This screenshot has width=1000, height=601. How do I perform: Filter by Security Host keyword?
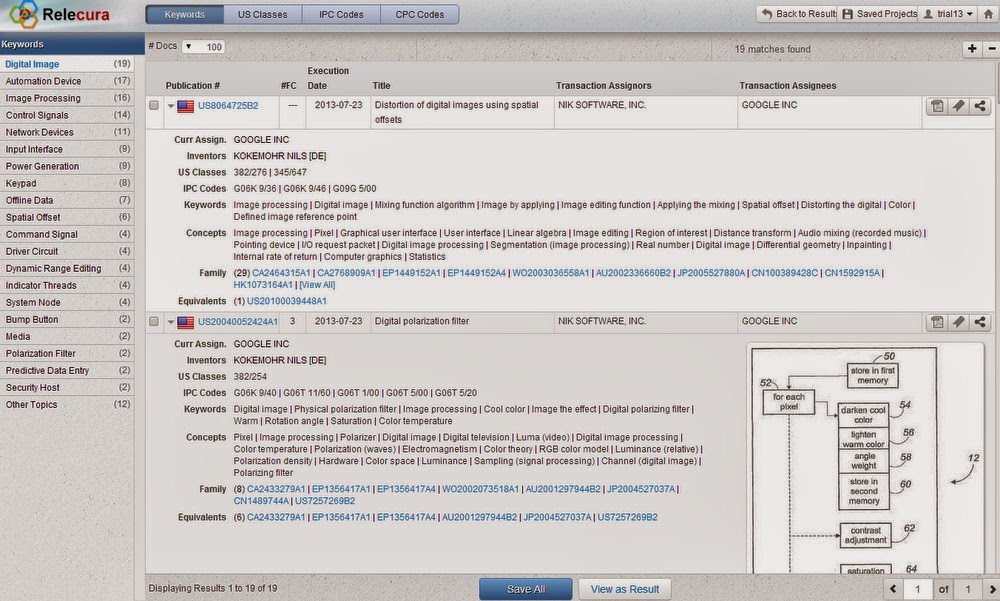coord(67,388)
